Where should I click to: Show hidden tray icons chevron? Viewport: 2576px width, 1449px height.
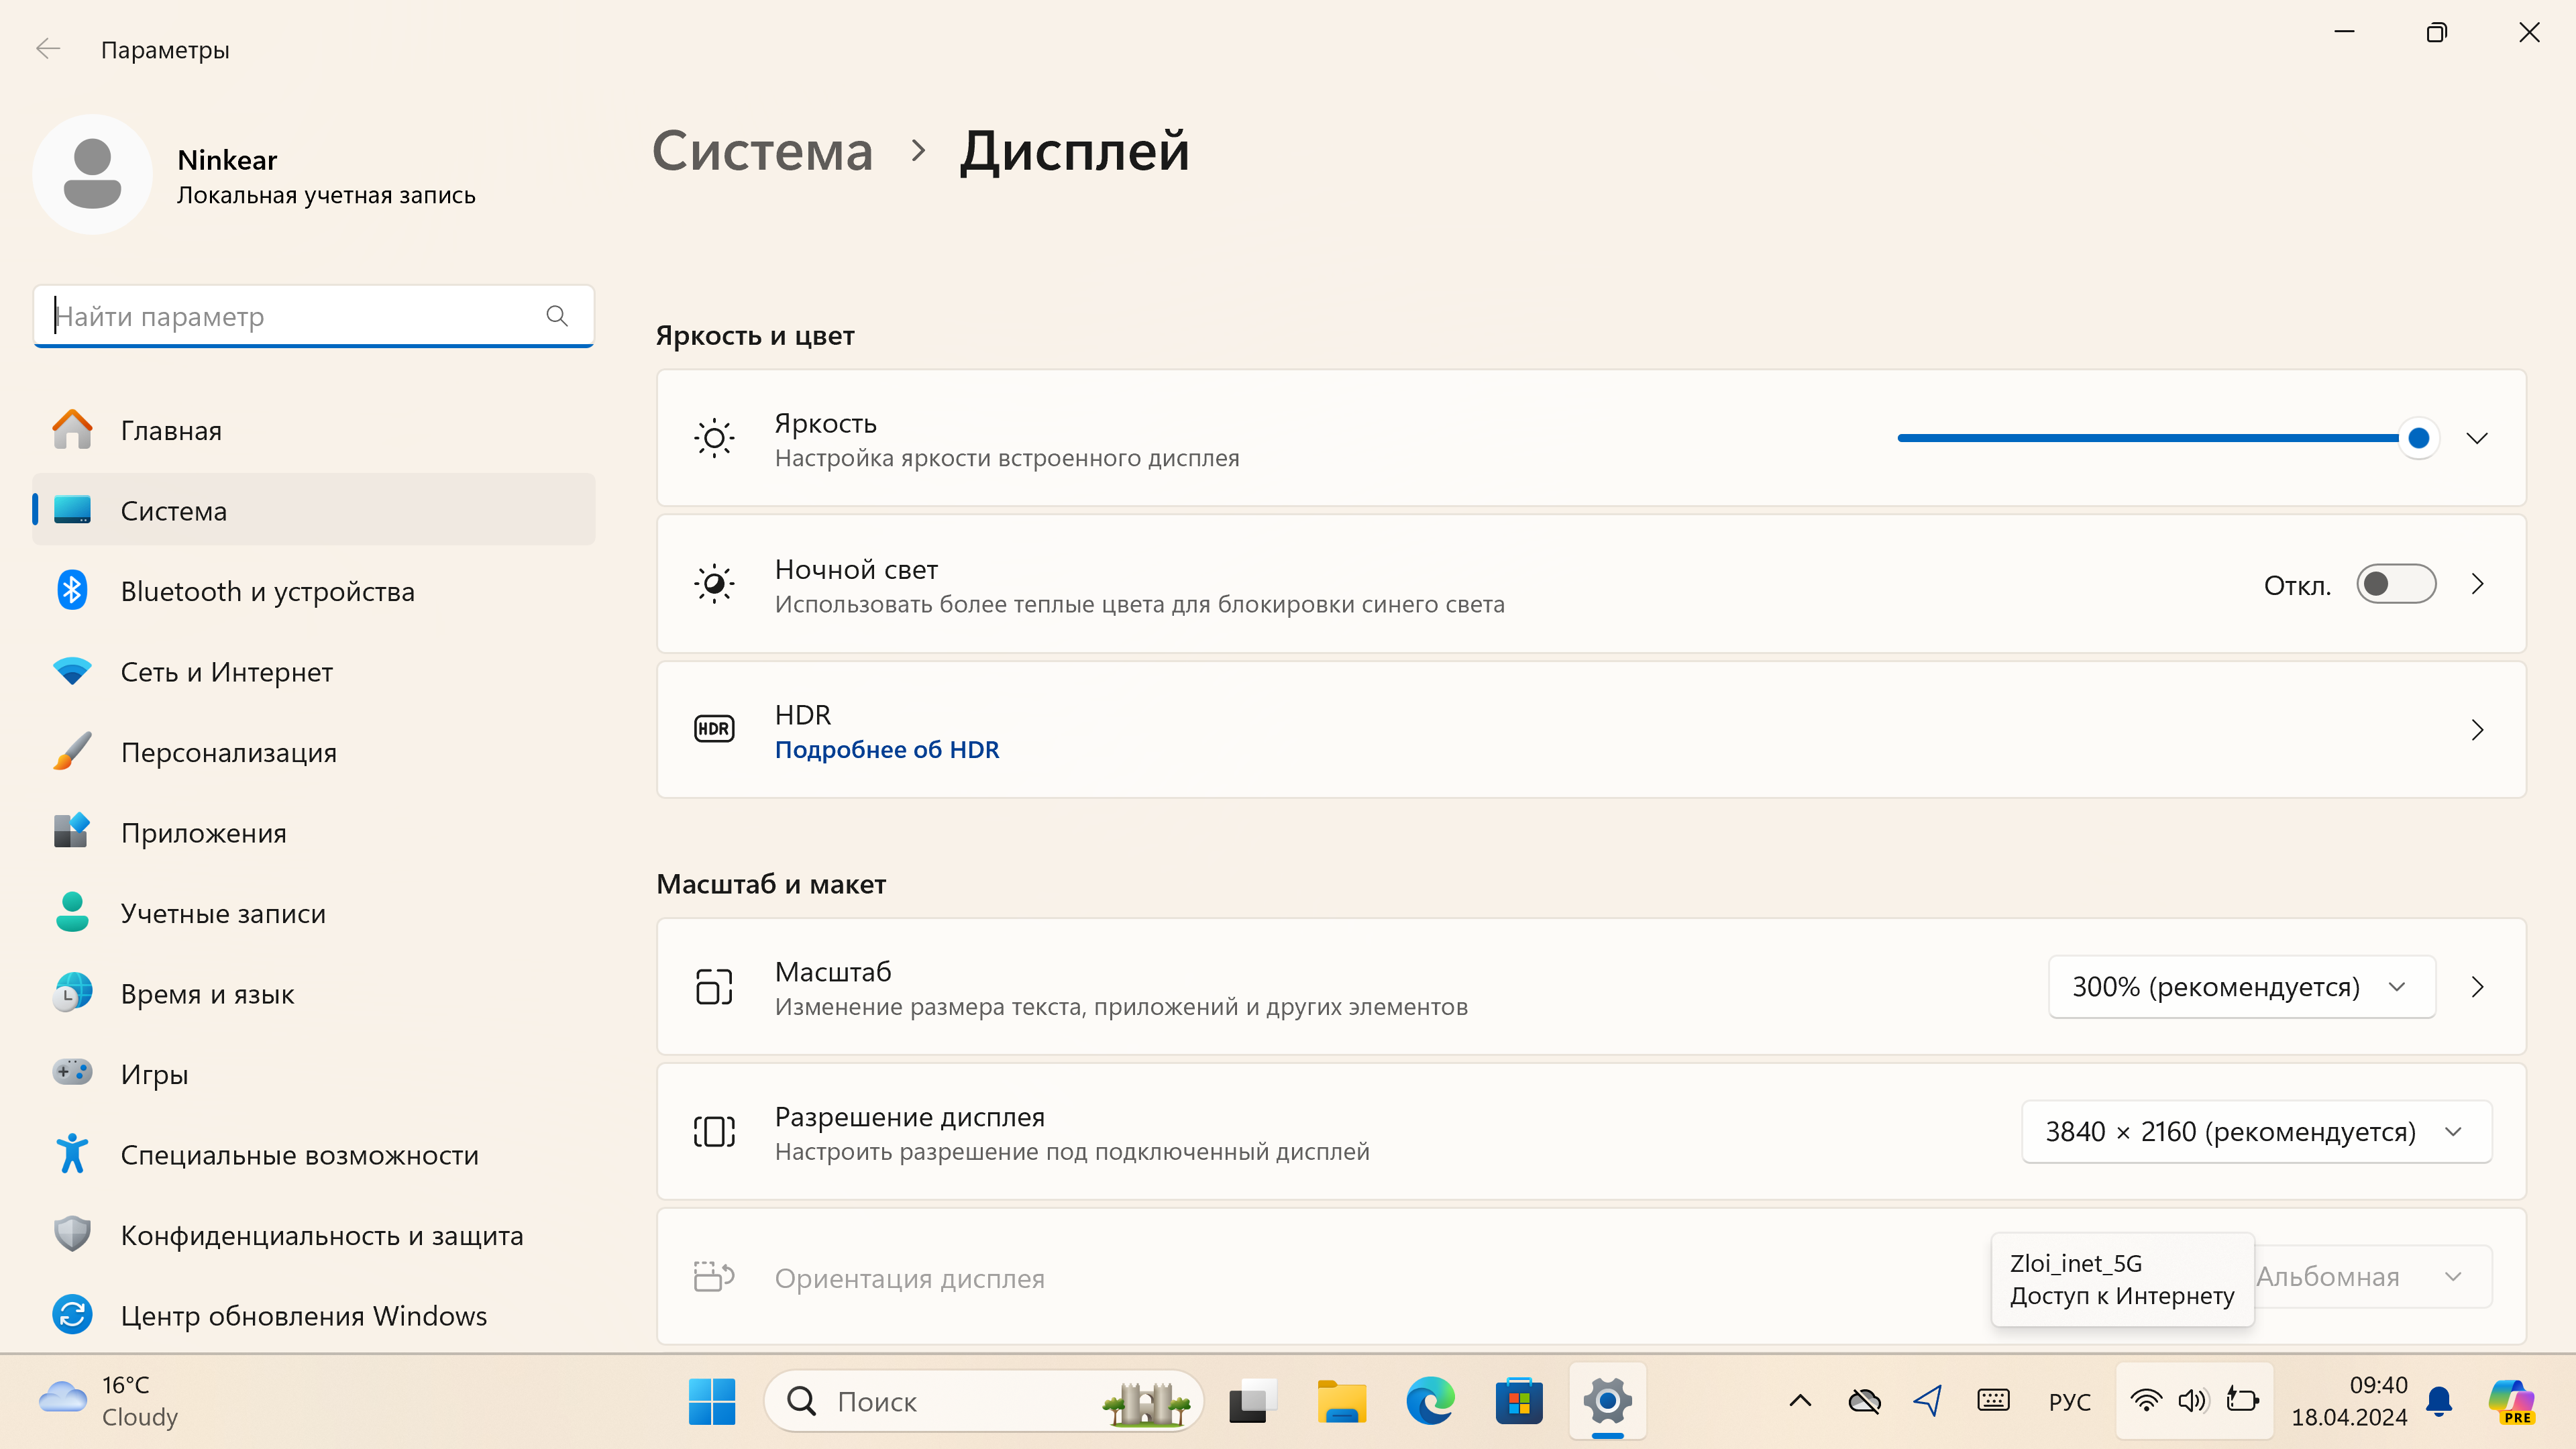[x=1799, y=1401]
